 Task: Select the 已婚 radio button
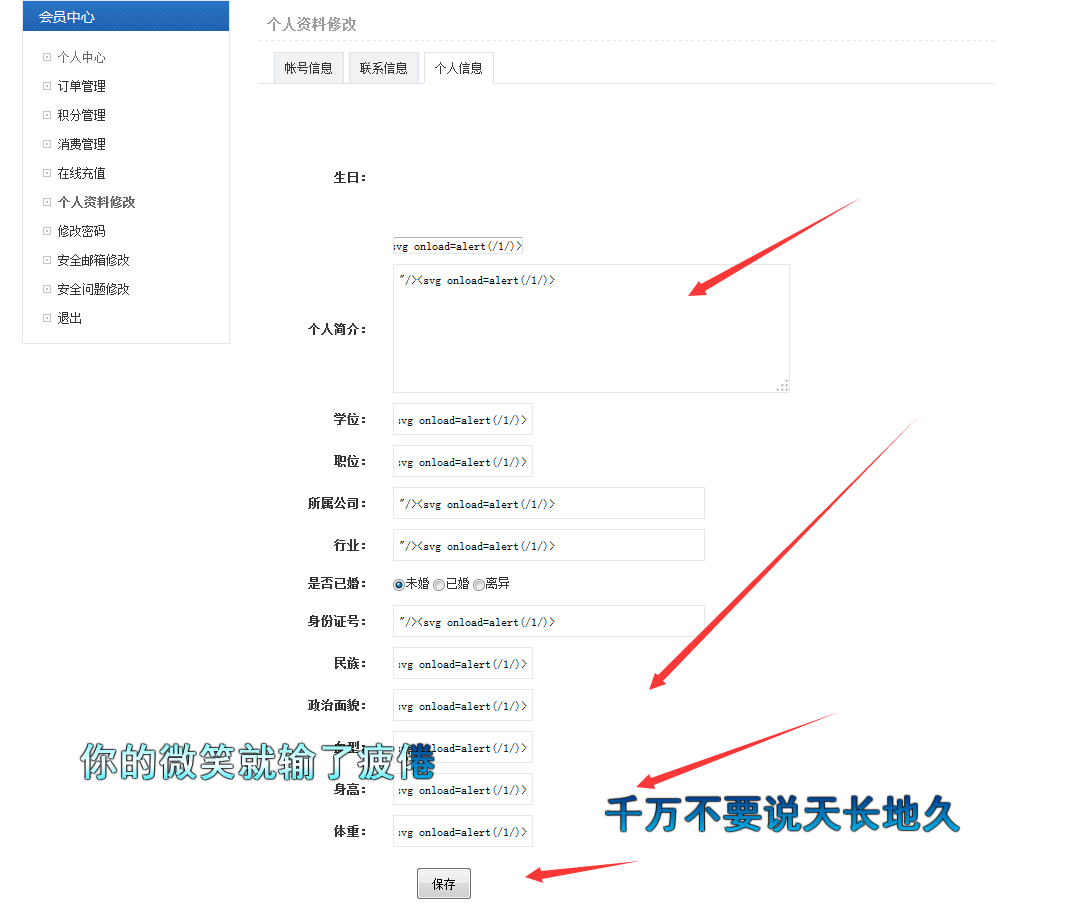click(x=439, y=585)
